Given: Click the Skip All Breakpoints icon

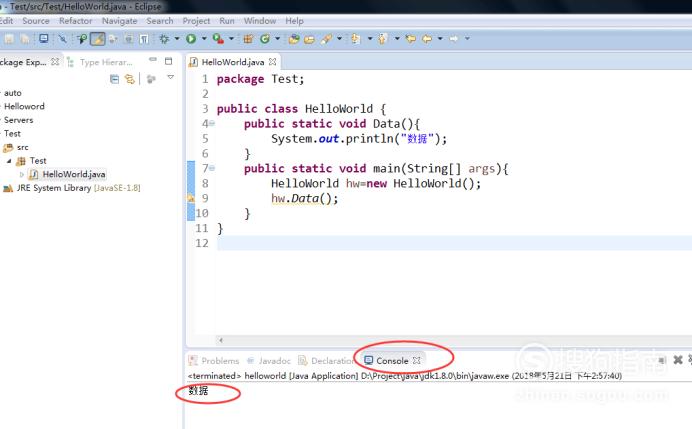Looking at the screenshot, I should tap(62, 39).
